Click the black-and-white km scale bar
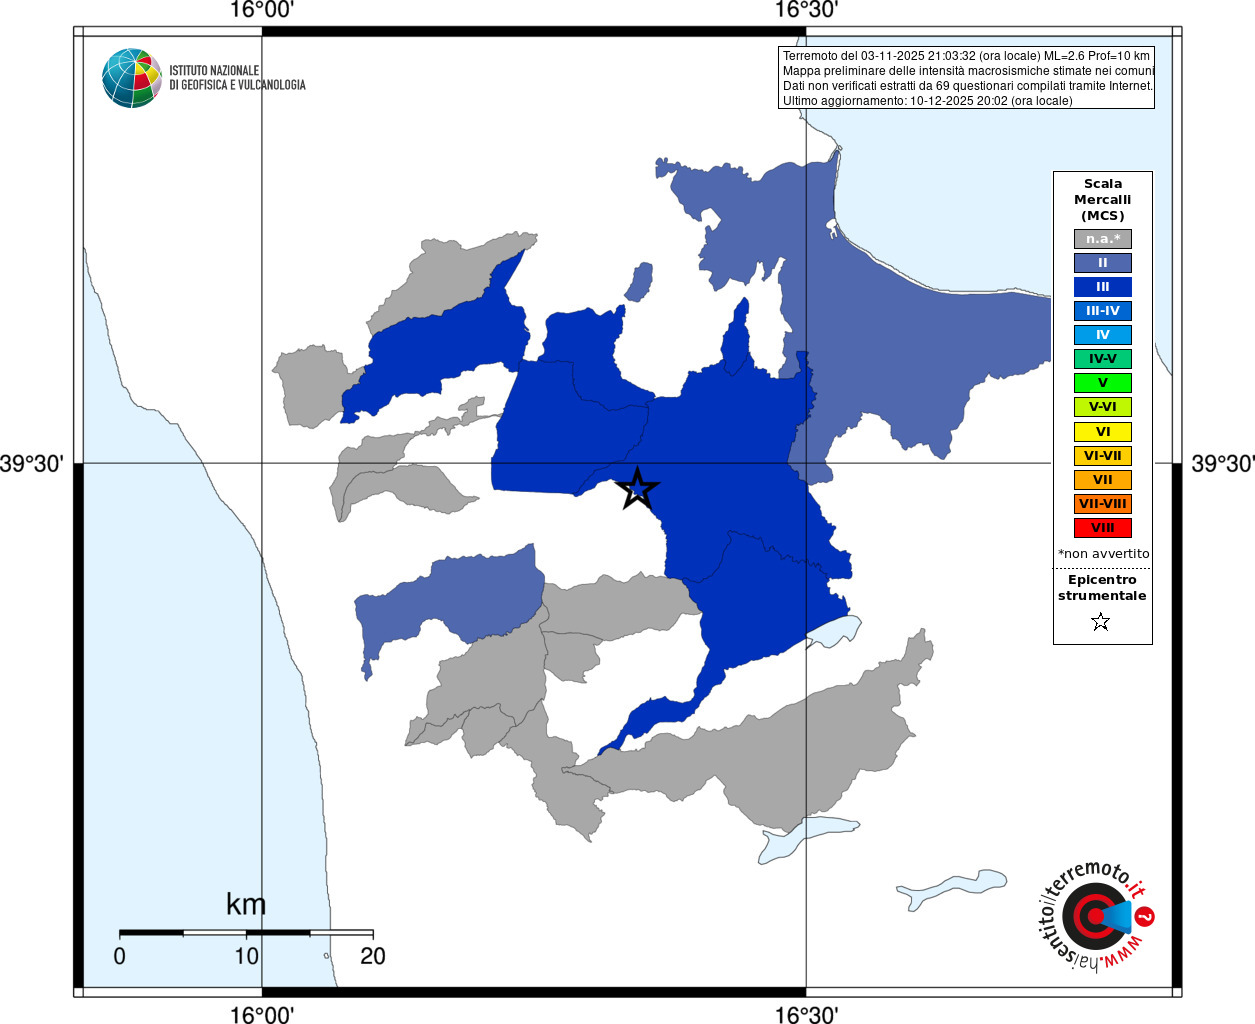 pyautogui.click(x=246, y=933)
